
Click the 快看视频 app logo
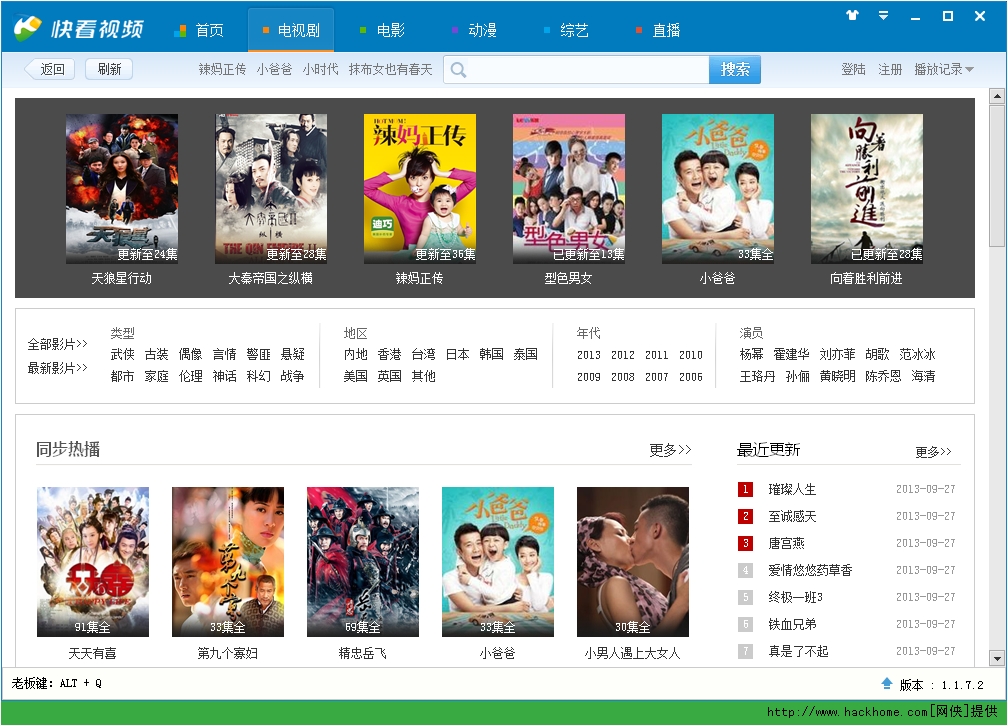pyautogui.click(x=78, y=29)
